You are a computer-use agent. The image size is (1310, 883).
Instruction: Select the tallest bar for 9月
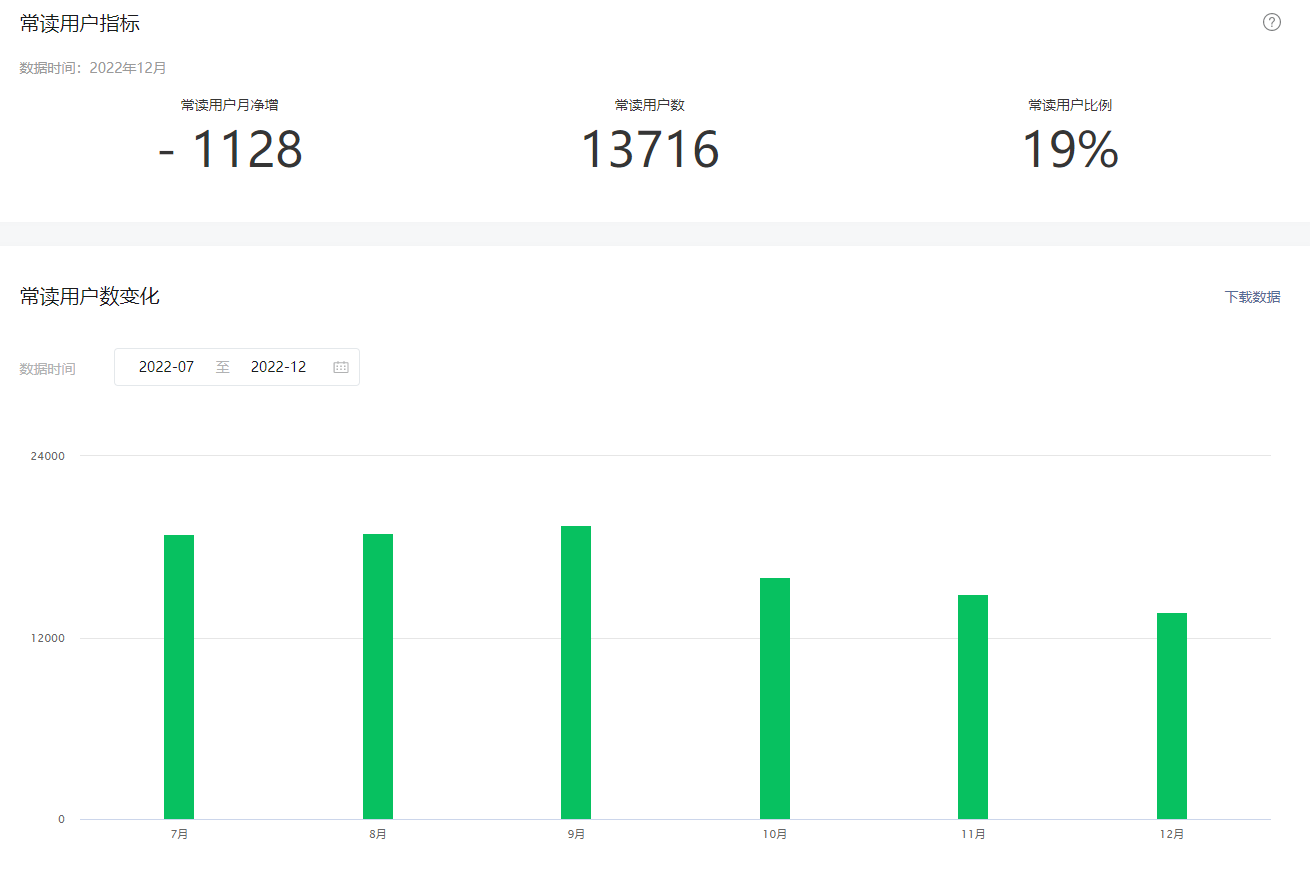pyautogui.click(x=576, y=672)
